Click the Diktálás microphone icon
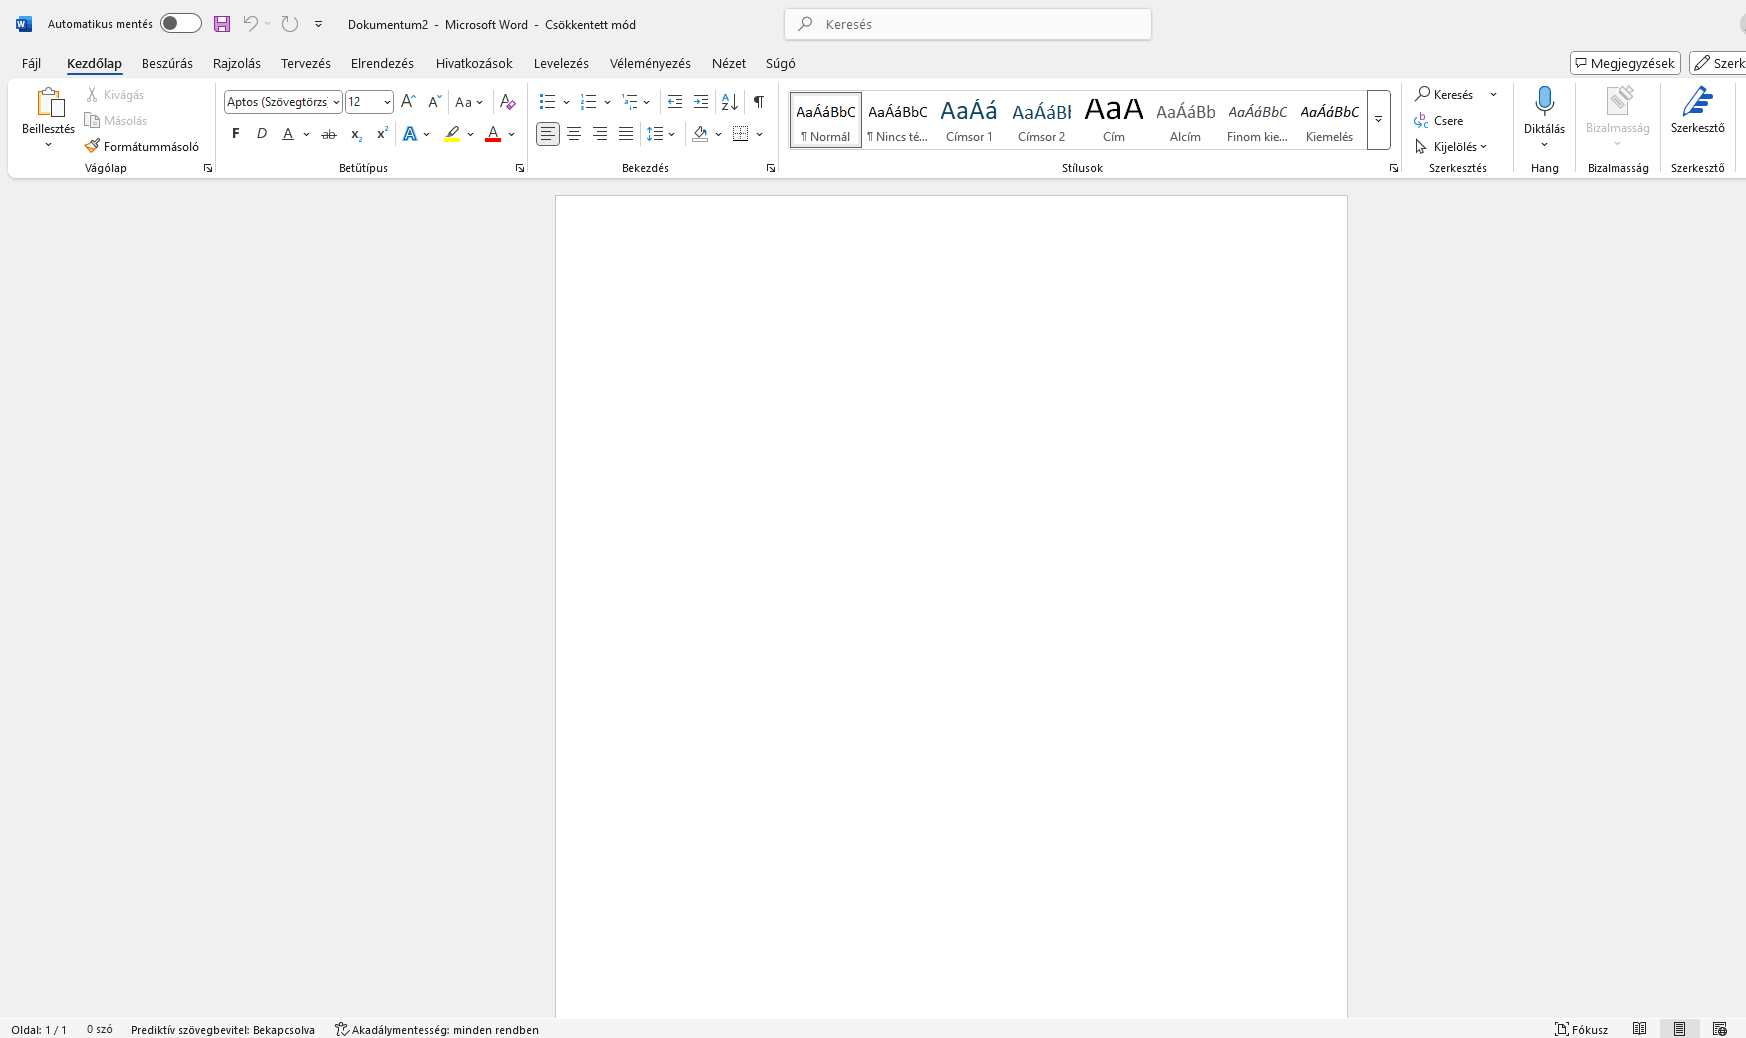The image size is (1746, 1038). (1544, 101)
